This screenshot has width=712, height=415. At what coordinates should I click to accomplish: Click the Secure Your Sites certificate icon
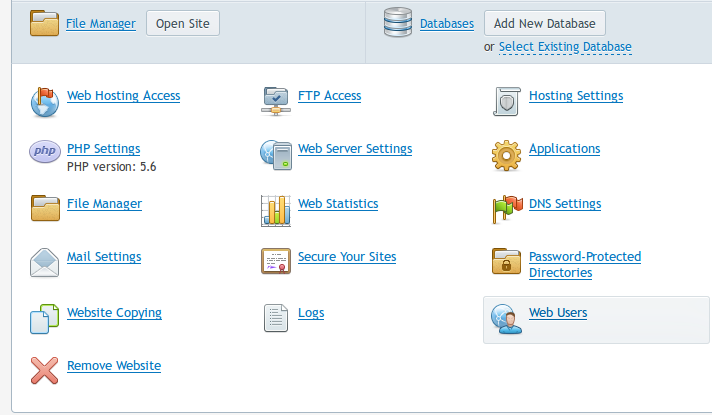275,262
